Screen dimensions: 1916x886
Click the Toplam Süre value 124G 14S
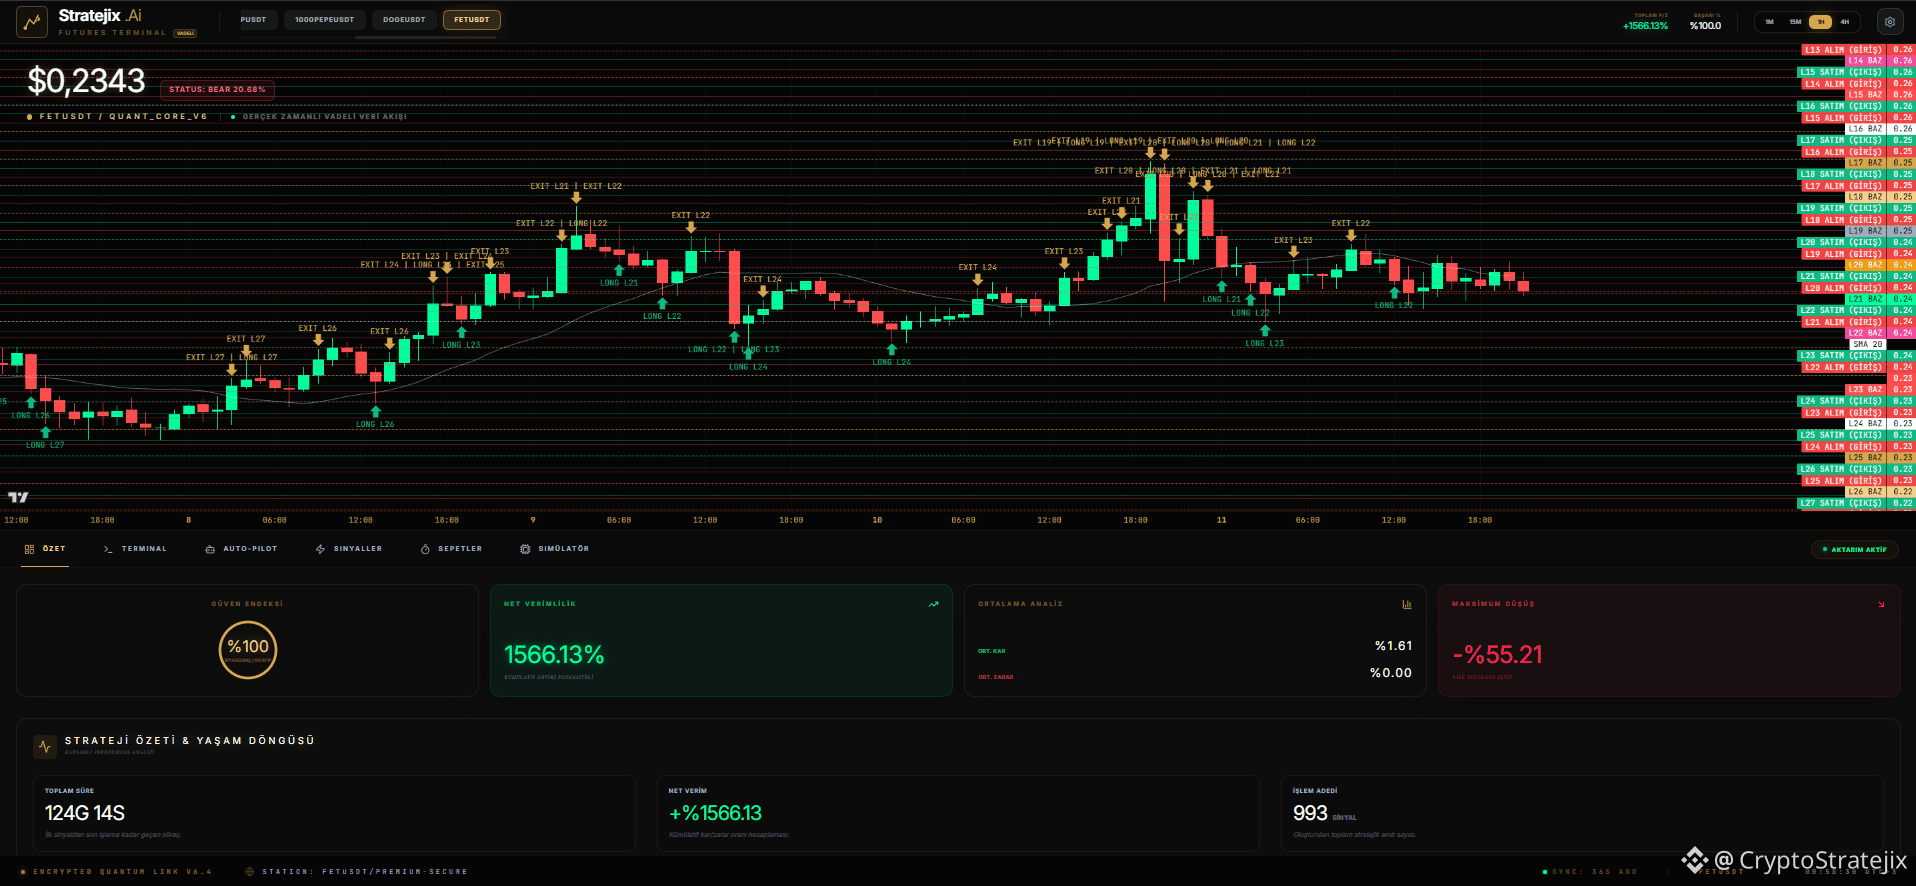pyautogui.click(x=85, y=813)
